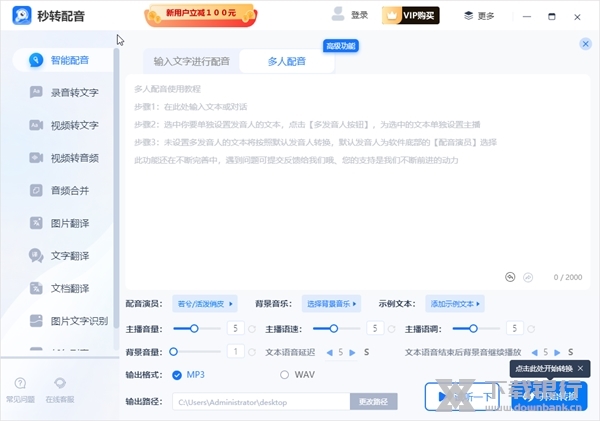Click the undo icon in text editor
Image resolution: width=600 pixels, height=421 pixels.
click(x=510, y=277)
